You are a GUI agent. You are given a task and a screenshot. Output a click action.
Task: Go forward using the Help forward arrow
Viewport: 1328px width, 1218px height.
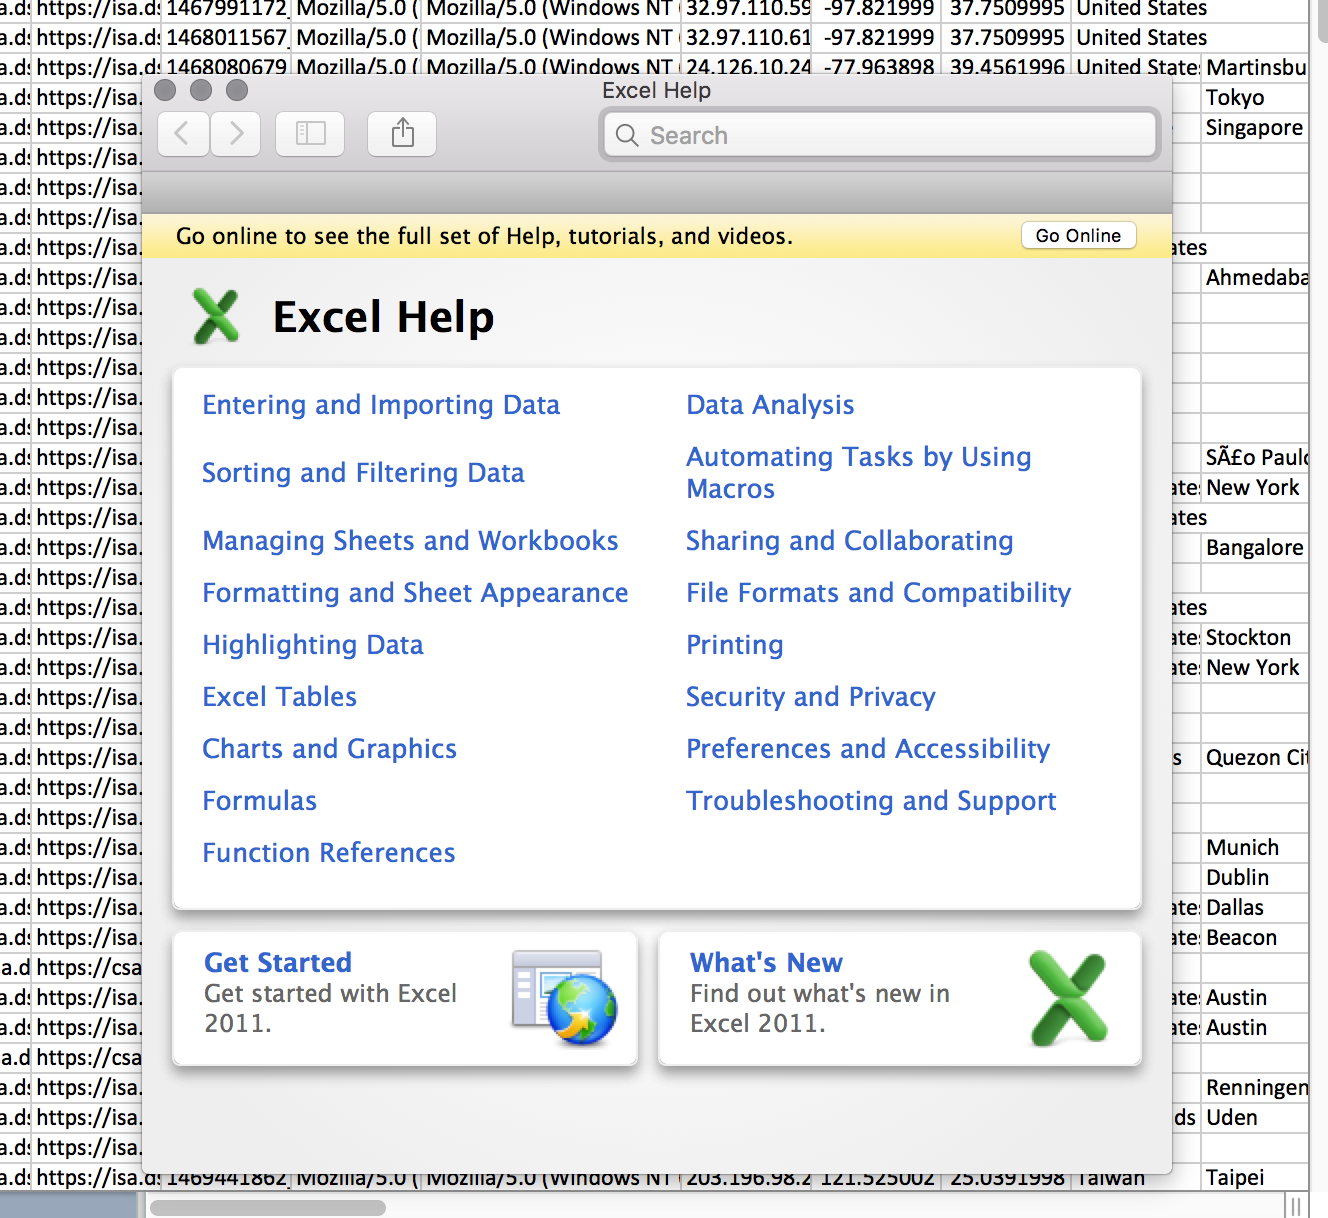pos(236,134)
